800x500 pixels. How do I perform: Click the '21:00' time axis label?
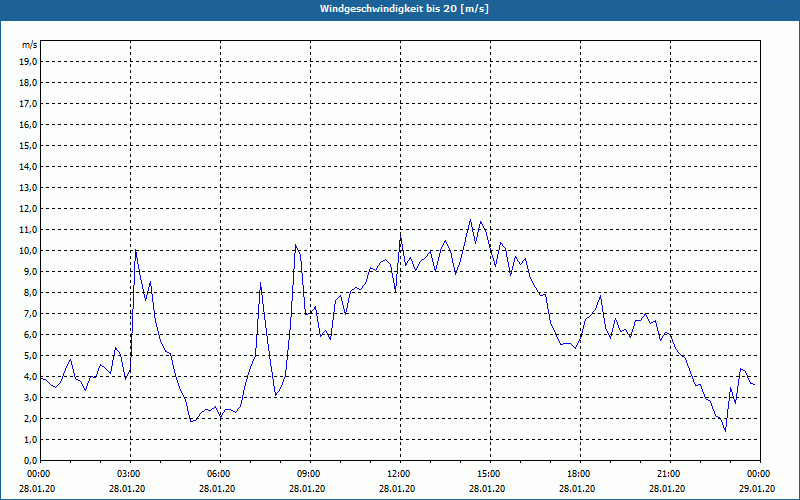670,474
